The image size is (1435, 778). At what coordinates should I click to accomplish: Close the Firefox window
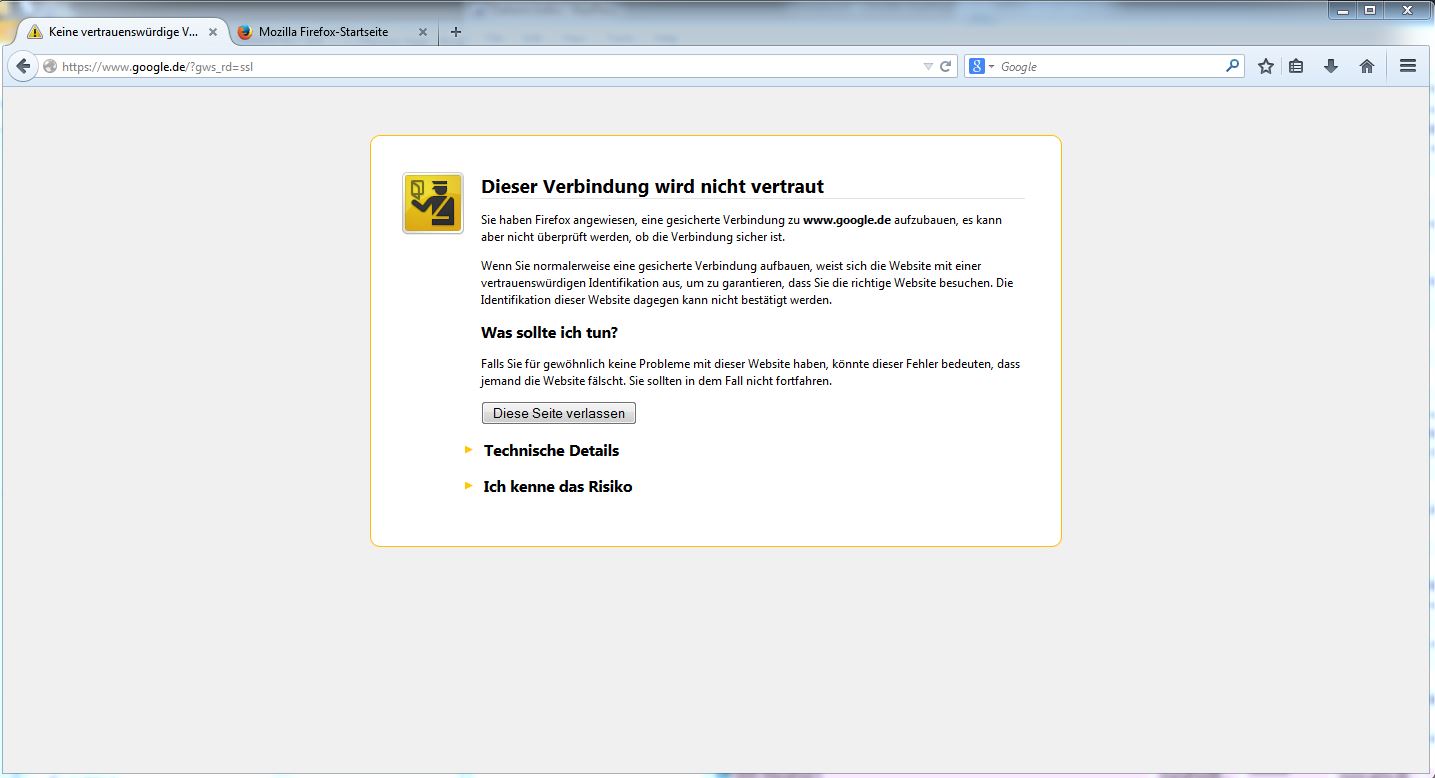[x=1406, y=10]
